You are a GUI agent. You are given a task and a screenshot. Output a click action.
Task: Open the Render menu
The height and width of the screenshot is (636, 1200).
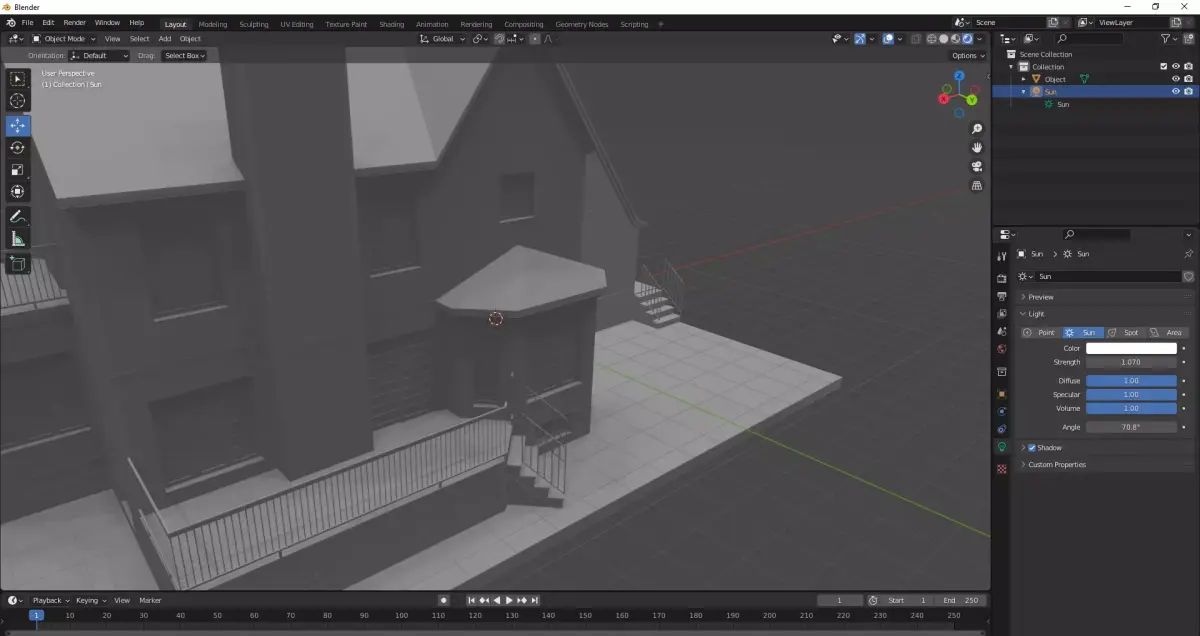click(x=74, y=22)
